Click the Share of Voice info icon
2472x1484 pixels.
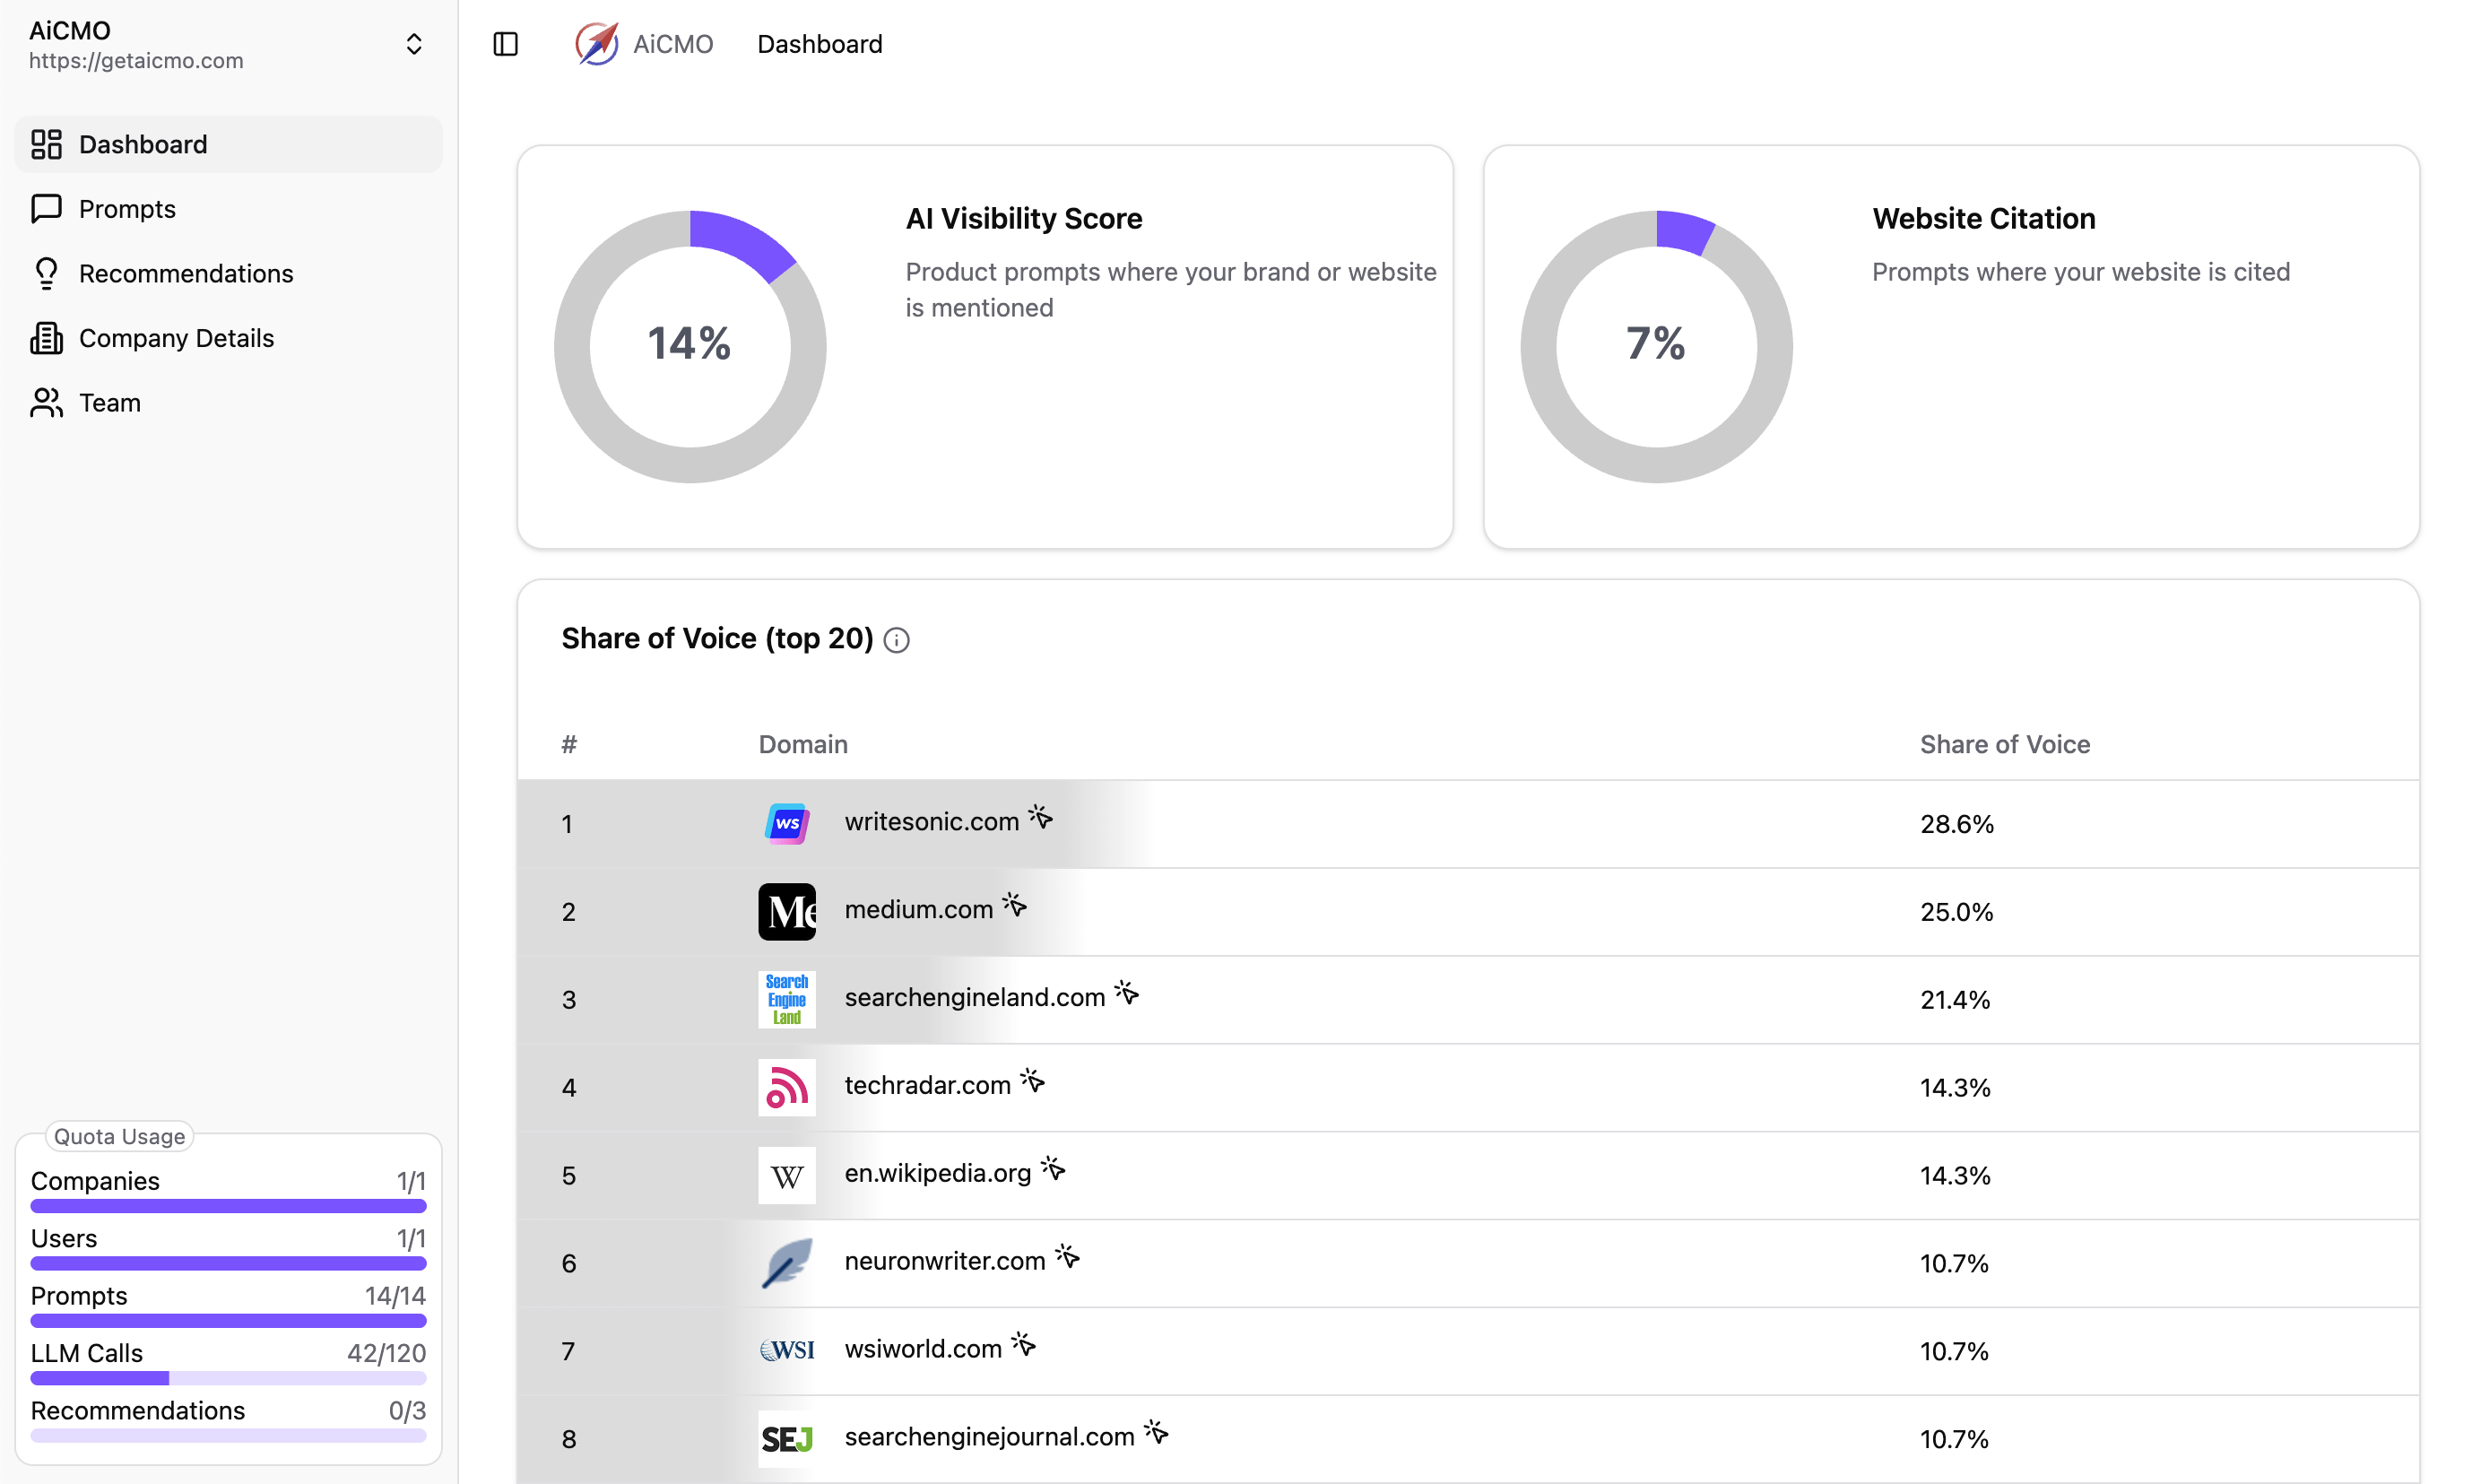[x=897, y=640]
